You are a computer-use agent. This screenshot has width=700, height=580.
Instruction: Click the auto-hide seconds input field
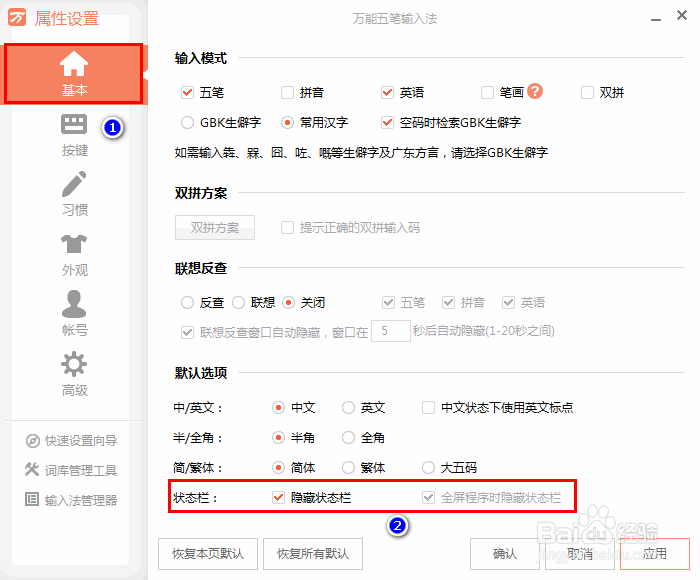(x=391, y=331)
